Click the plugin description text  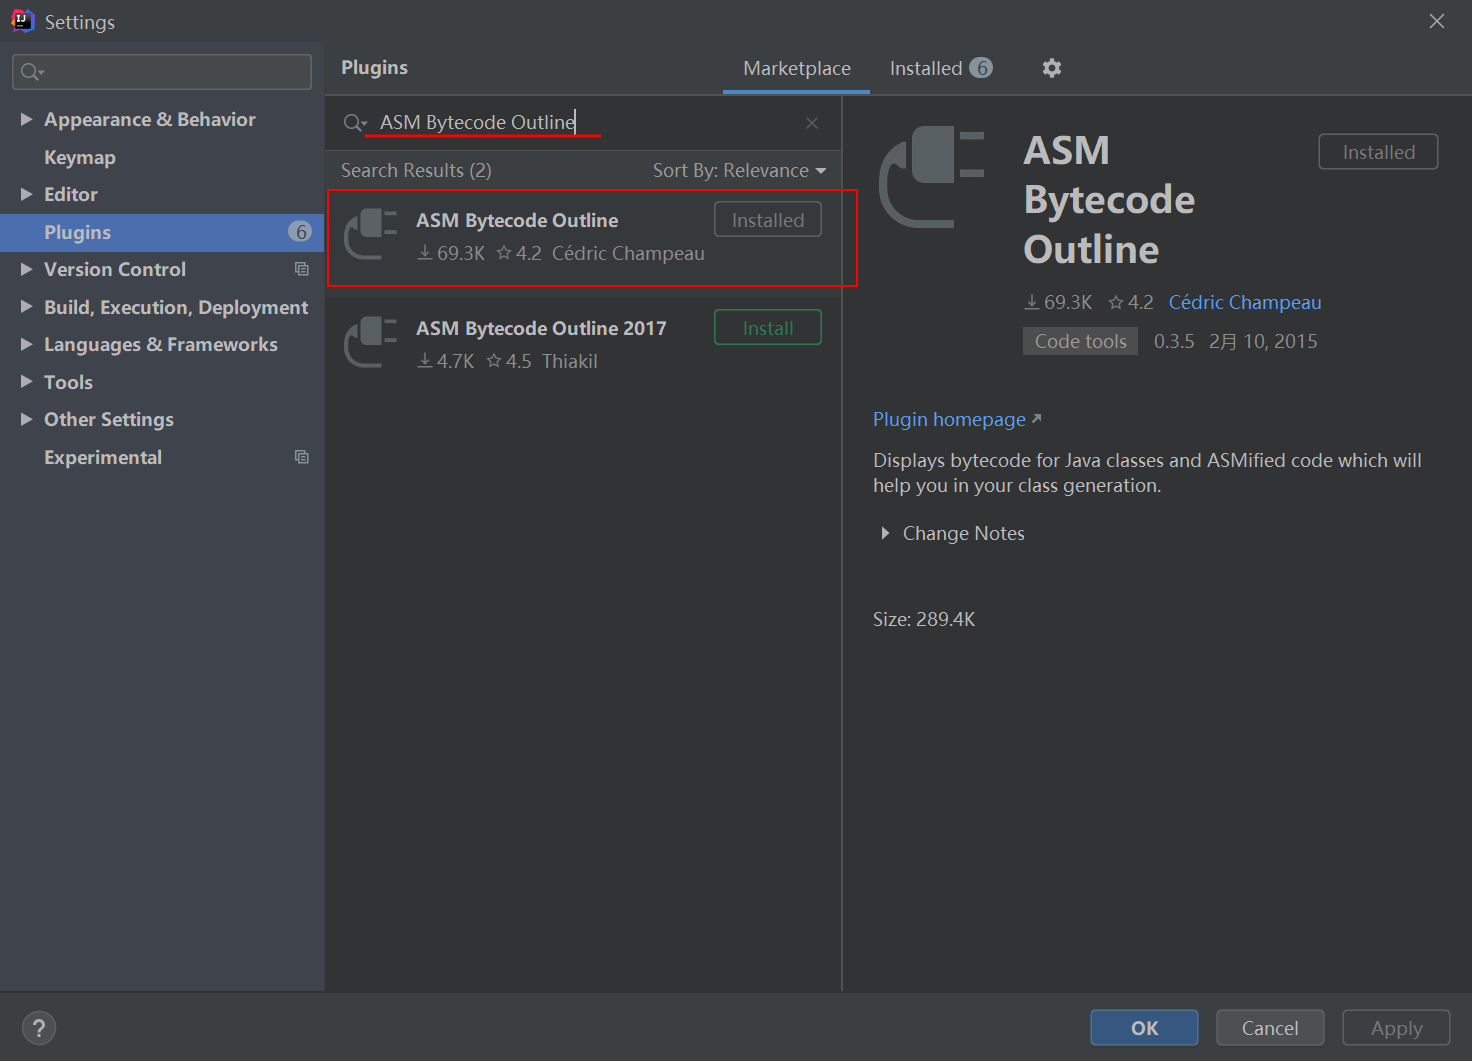tap(1147, 473)
